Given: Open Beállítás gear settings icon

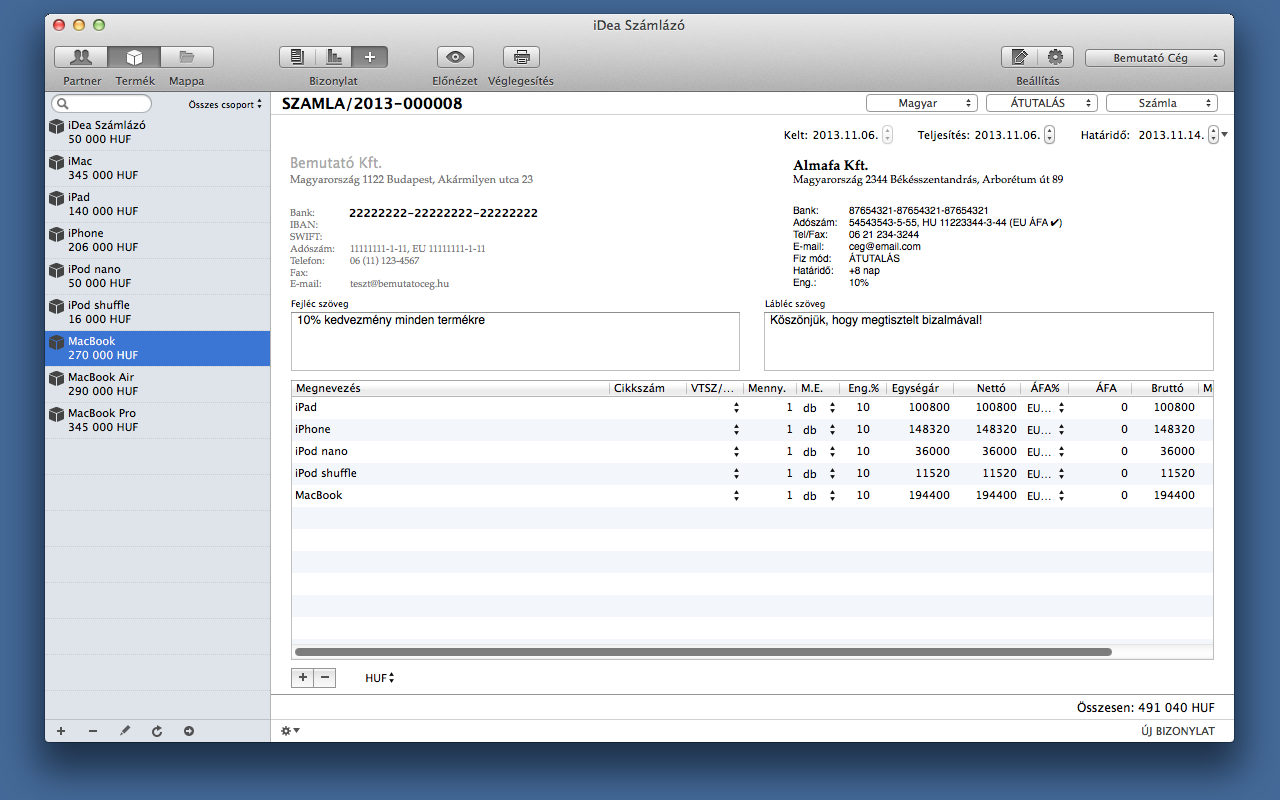Looking at the screenshot, I should (x=1055, y=57).
